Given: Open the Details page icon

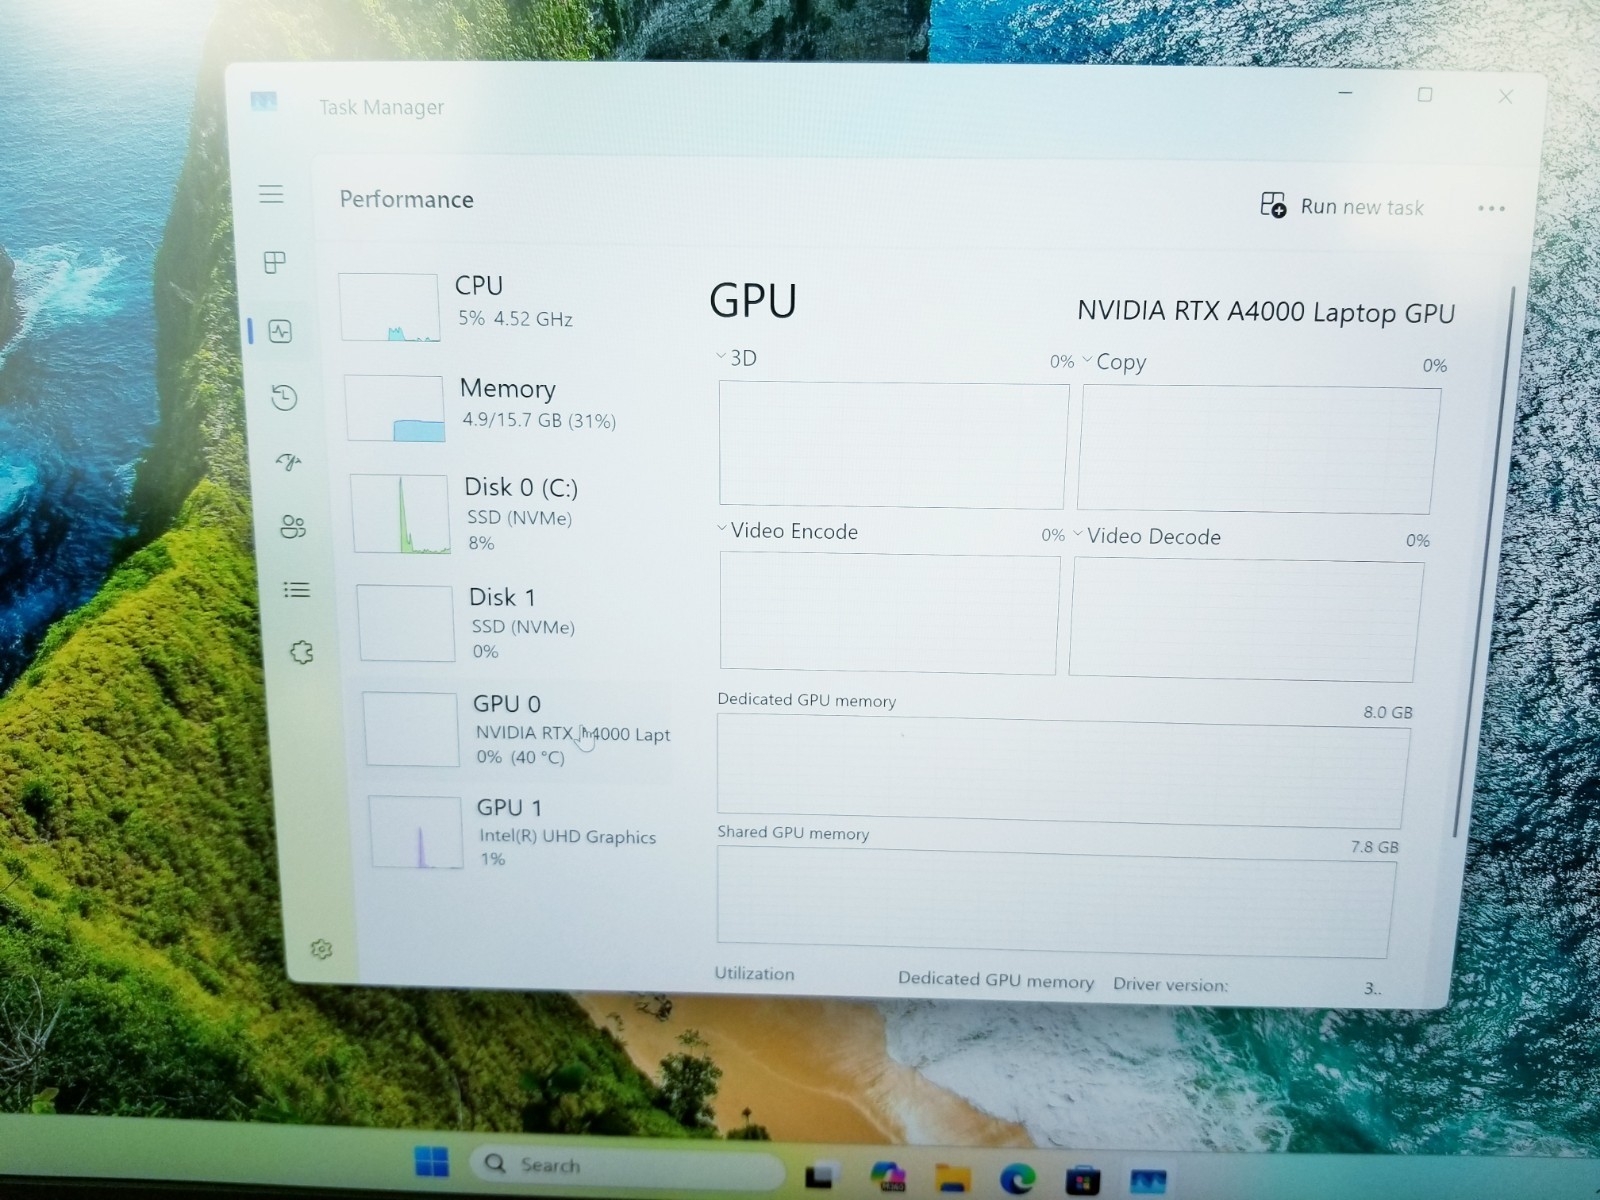Looking at the screenshot, I should pos(297,590).
